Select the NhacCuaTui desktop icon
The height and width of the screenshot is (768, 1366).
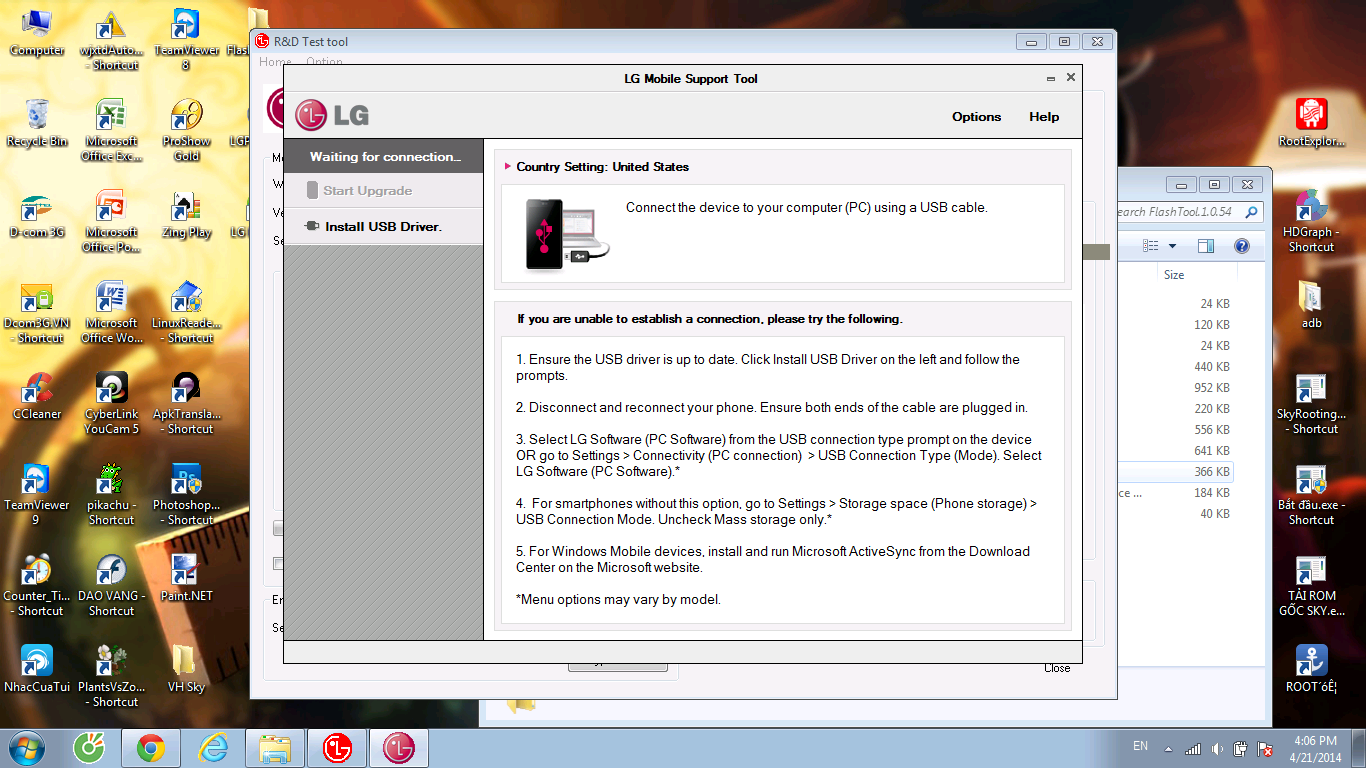37,669
